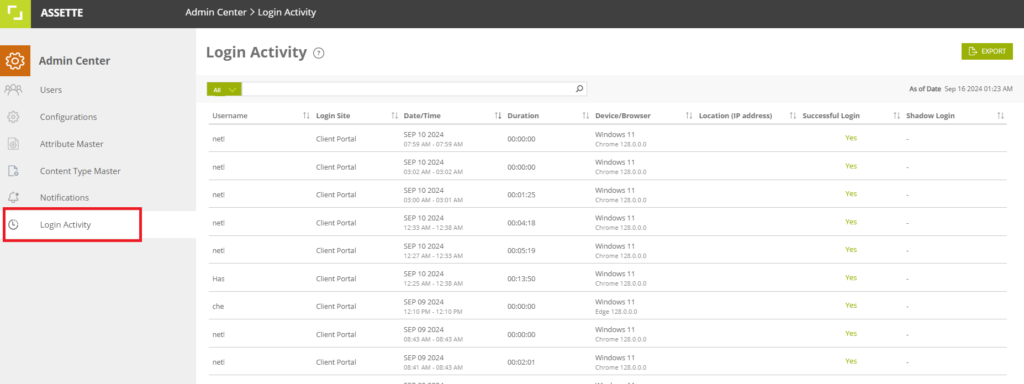Screen dimensions: 1024x384
Task: Sort by Shadow Login column arrows
Action: coord(1000,116)
